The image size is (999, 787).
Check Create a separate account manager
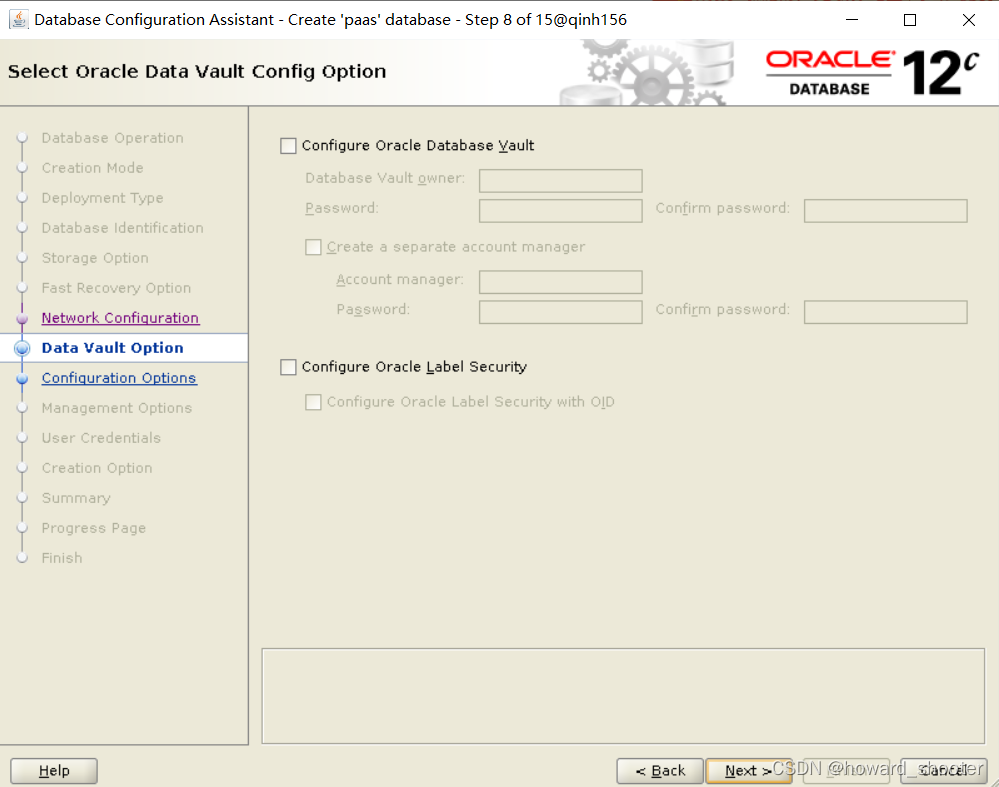click(x=313, y=247)
